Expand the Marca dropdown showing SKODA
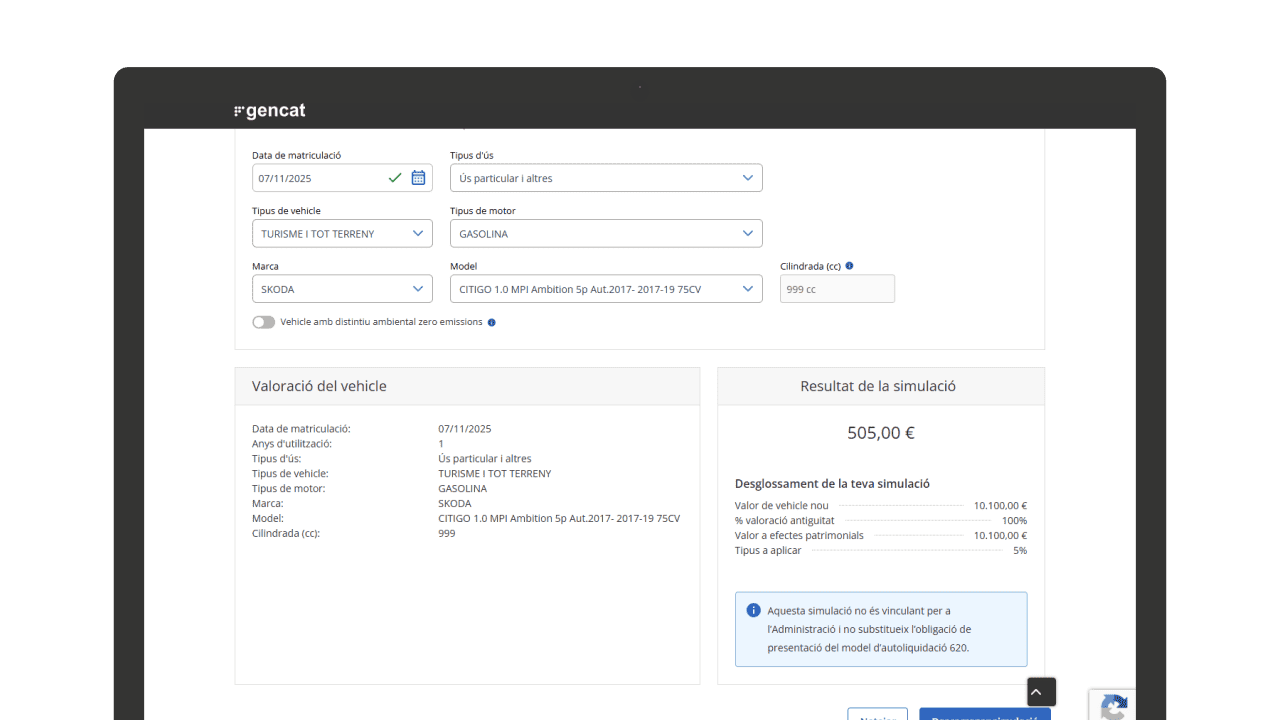 (342, 289)
